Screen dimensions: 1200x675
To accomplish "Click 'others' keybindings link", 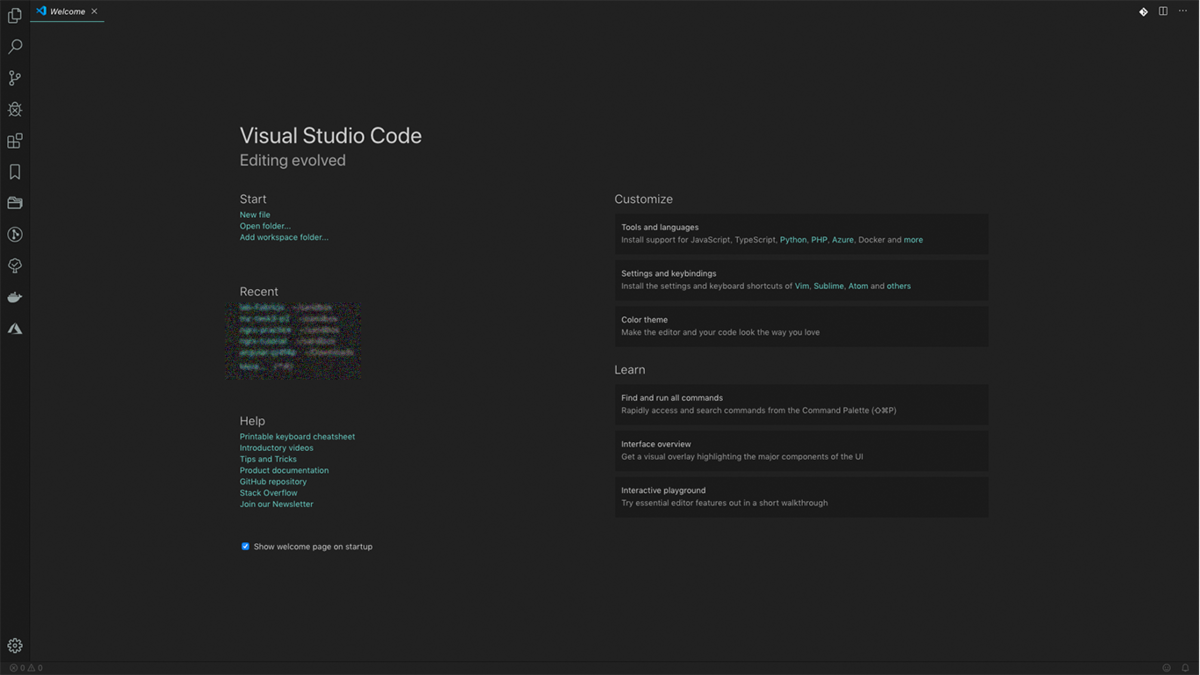I will pyautogui.click(x=899, y=286).
